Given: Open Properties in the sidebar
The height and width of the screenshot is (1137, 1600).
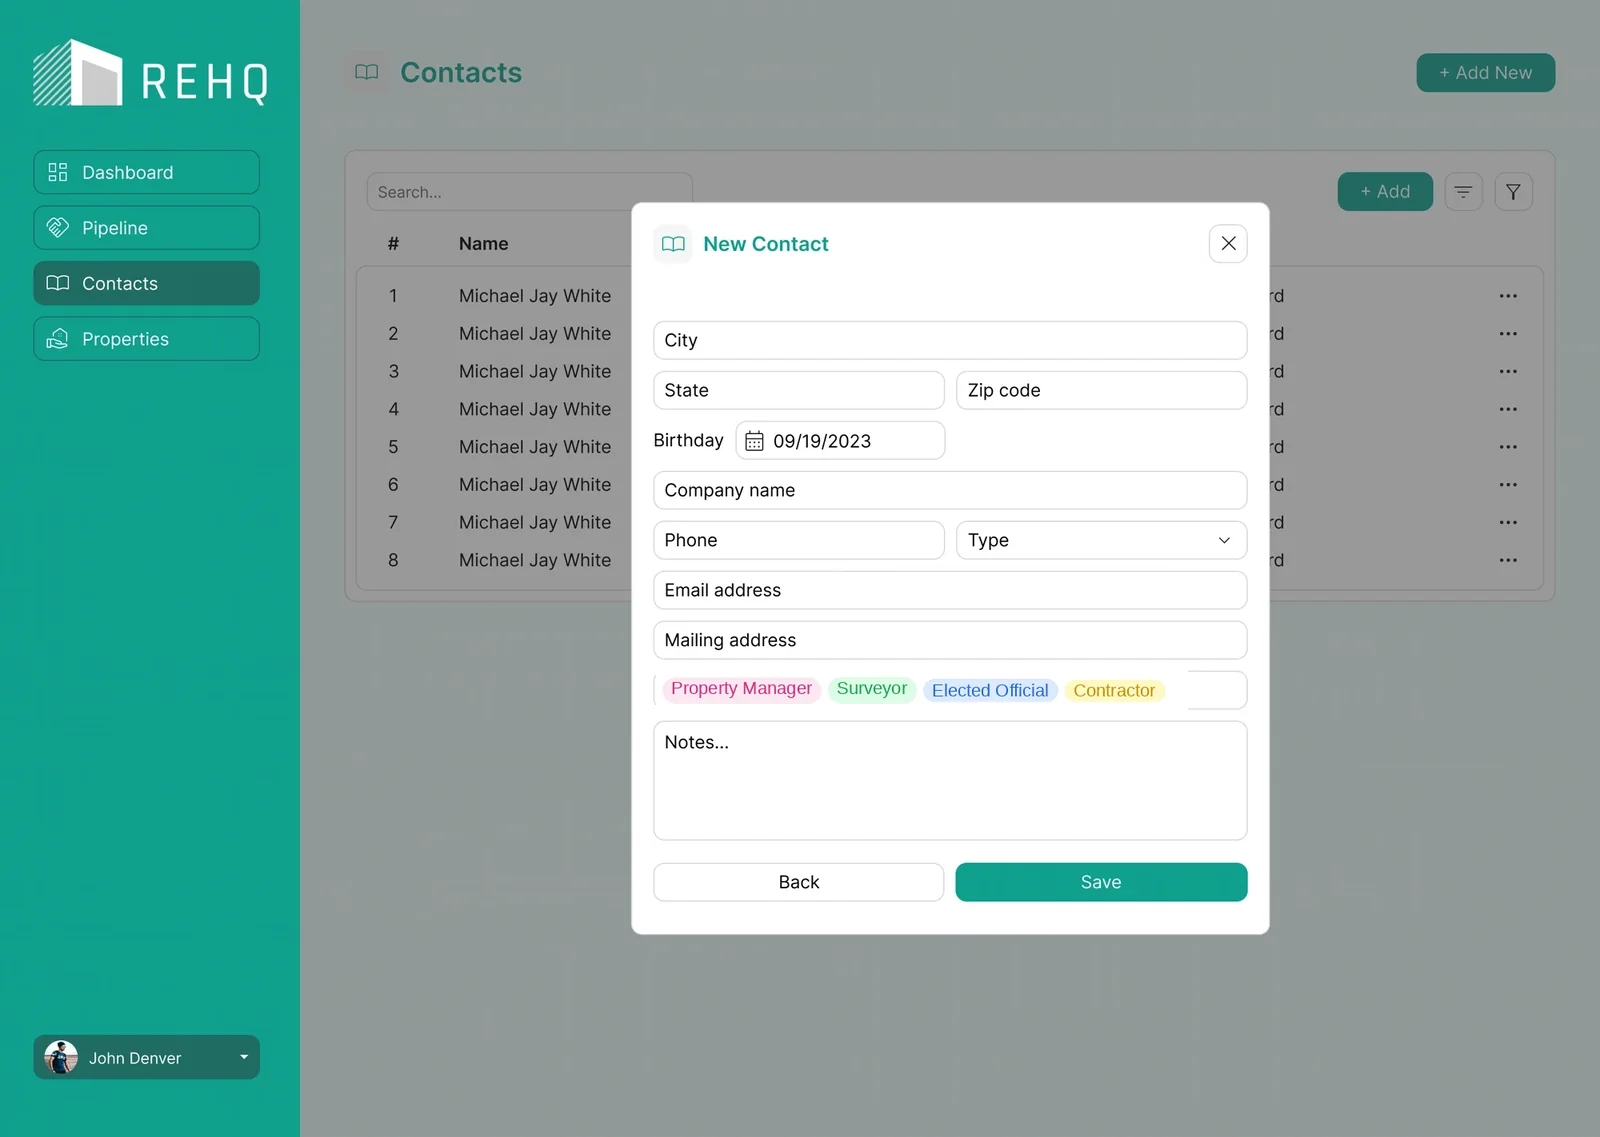Looking at the screenshot, I should point(146,339).
